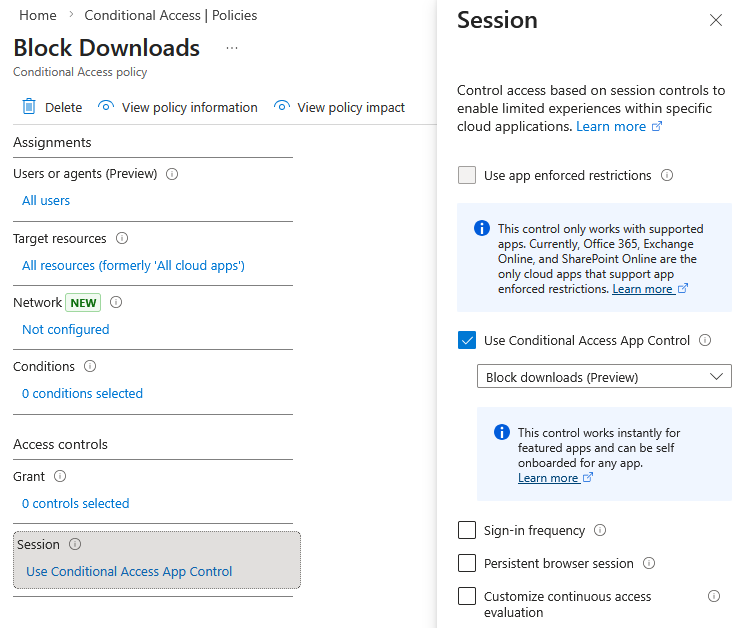Open Not configured under Network
The height and width of the screenshot is (628, 740).
[65, 330]
